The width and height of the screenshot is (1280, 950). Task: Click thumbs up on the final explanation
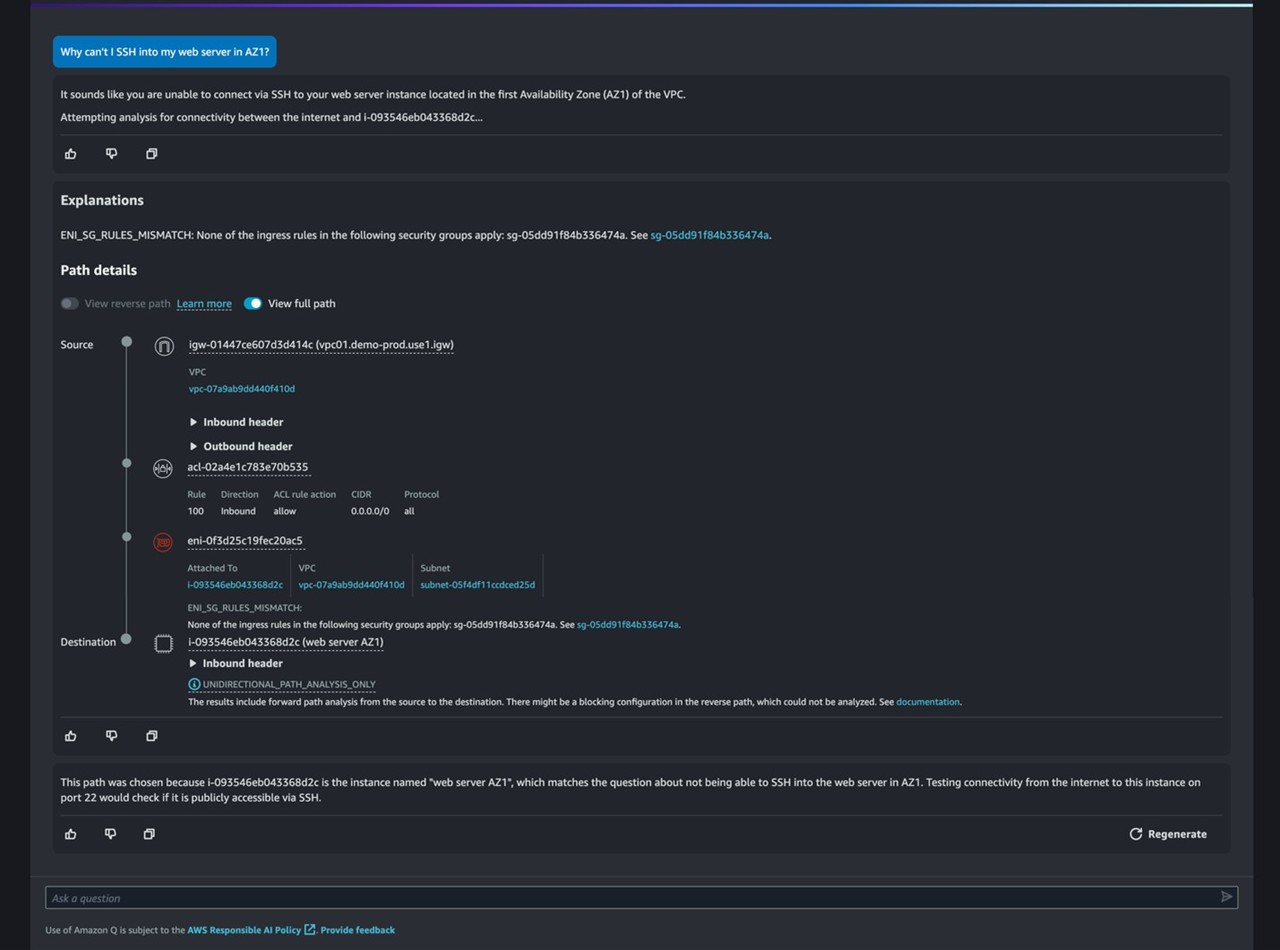coord(71,834)
